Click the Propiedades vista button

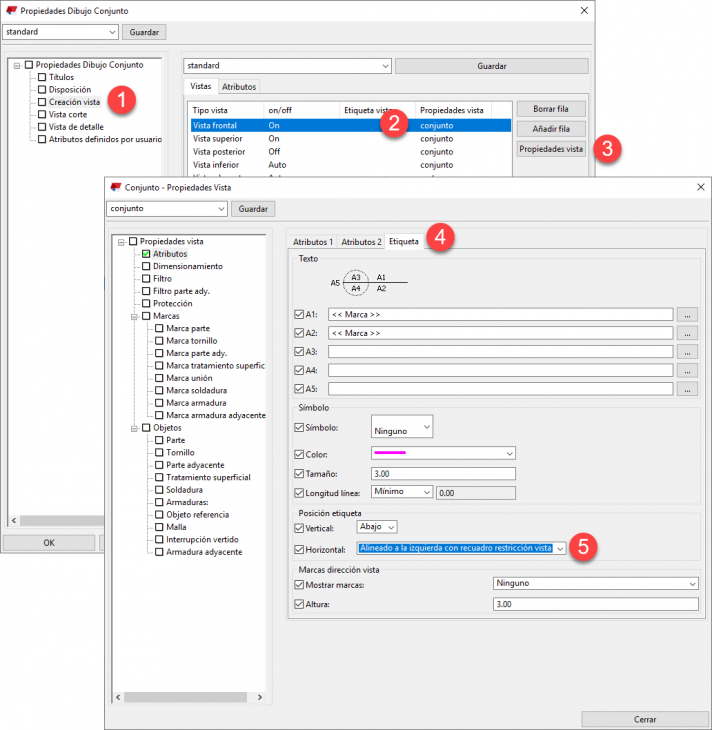pos(550,149)
